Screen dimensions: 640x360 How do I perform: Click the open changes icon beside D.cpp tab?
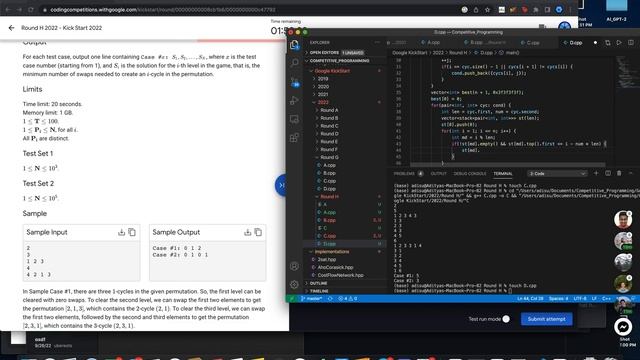(x=607, y=42)
